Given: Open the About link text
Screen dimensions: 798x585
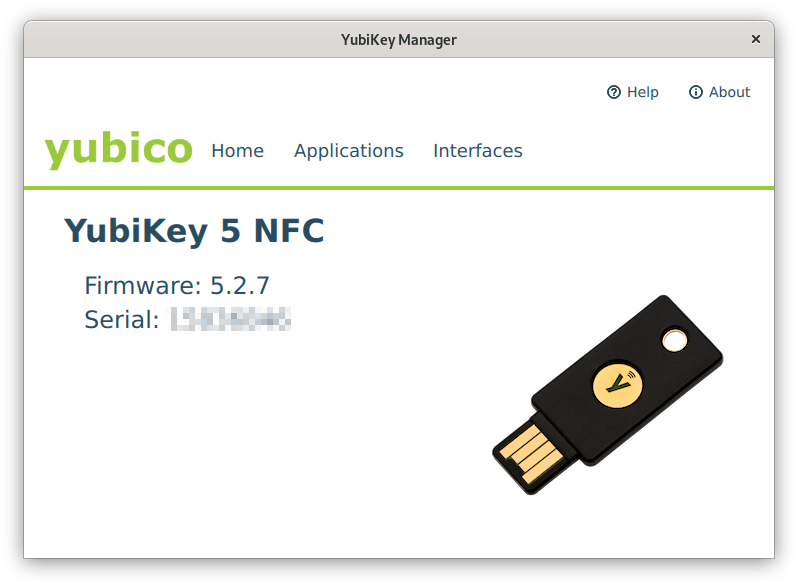Looking at the screenshot, I should click(x=729, y=92).
